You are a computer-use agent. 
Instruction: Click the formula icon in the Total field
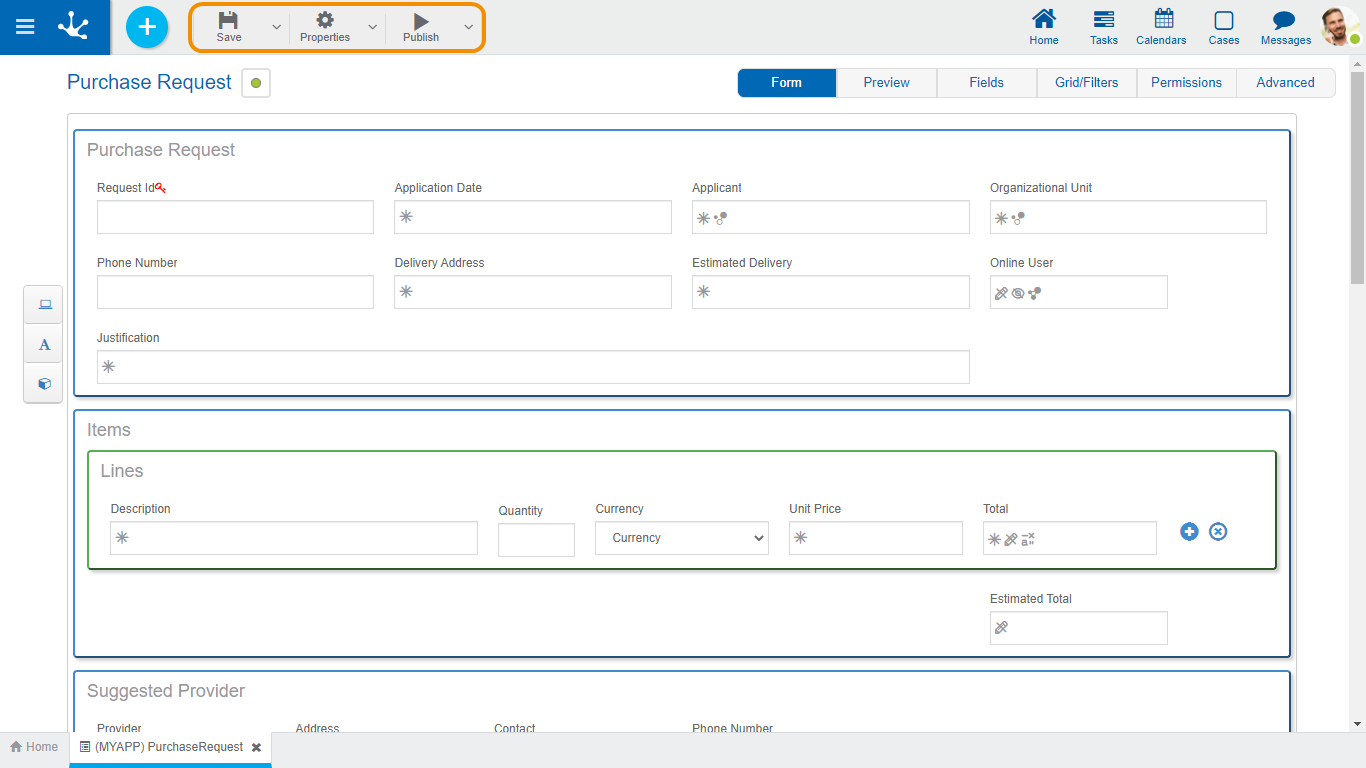(x=1028, y=539)
